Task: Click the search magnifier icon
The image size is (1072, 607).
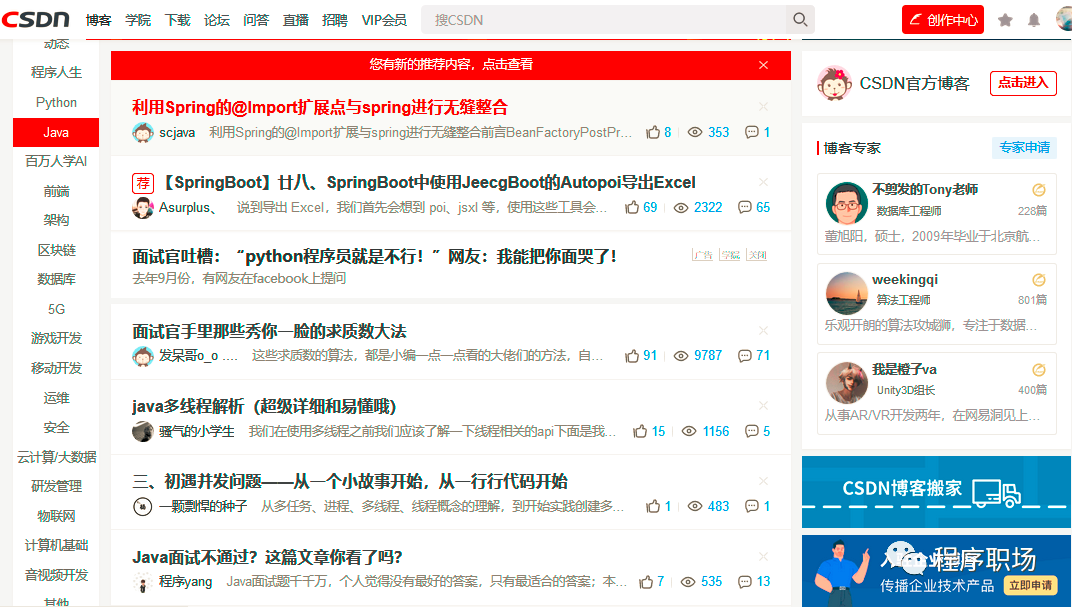Action: pyautogui.click(x=800, y=19)
